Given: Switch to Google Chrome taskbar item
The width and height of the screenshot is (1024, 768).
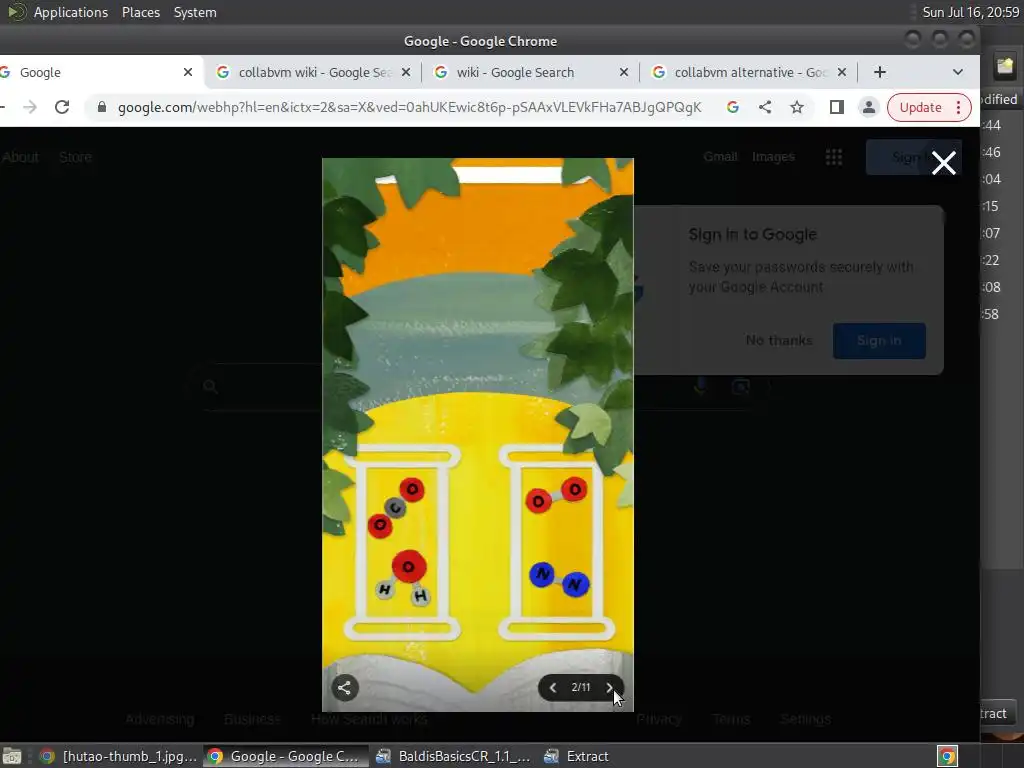Looking at the screenshot, I should (x=285, y=756).
